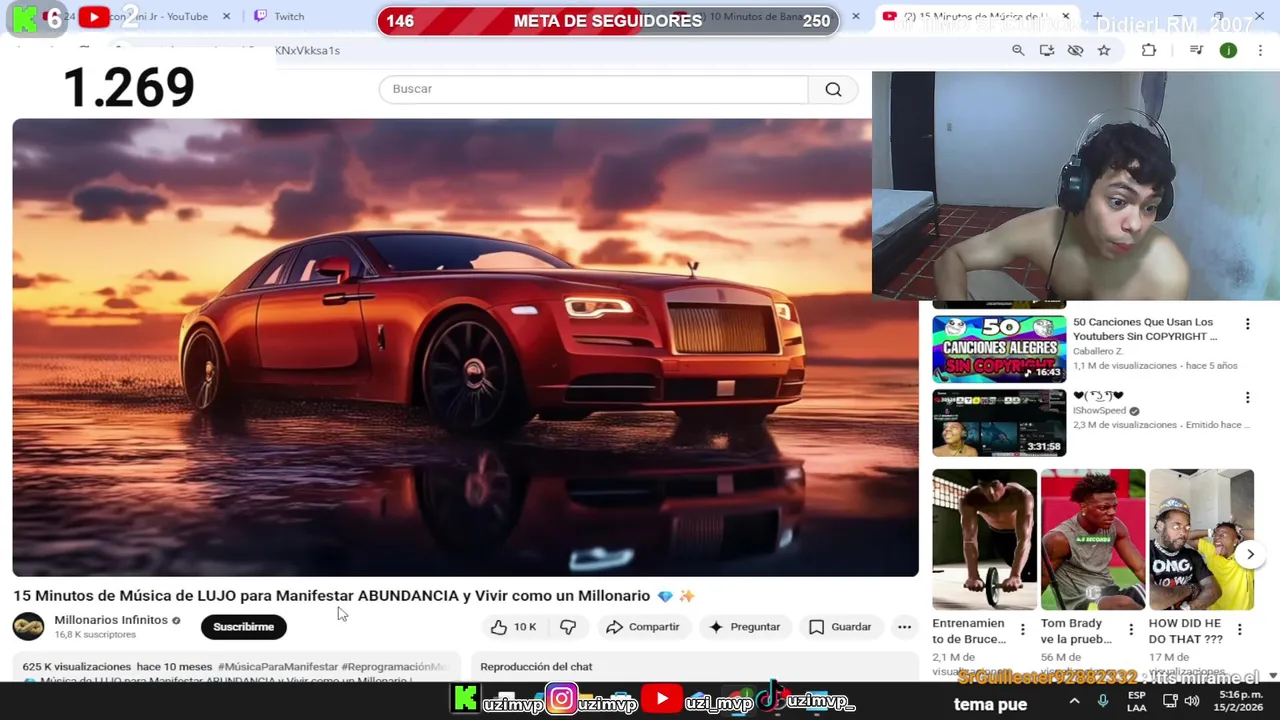Open more actions three-dot menu under video
This screenshot has width=1280, height=720.
[904, 627]
